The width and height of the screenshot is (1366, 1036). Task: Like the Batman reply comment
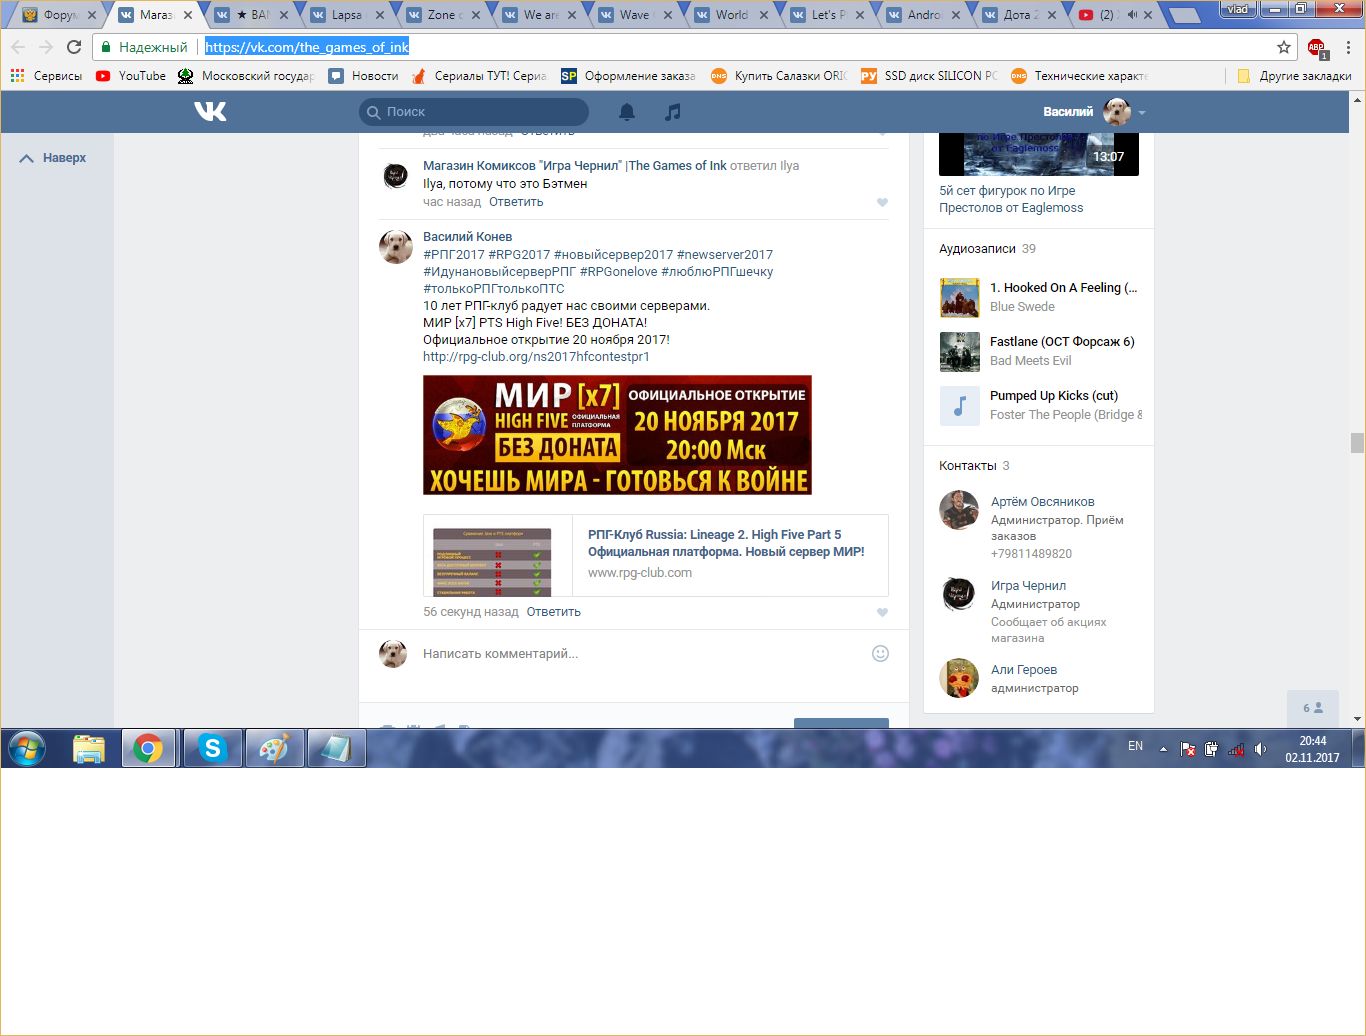pos(882,202)
